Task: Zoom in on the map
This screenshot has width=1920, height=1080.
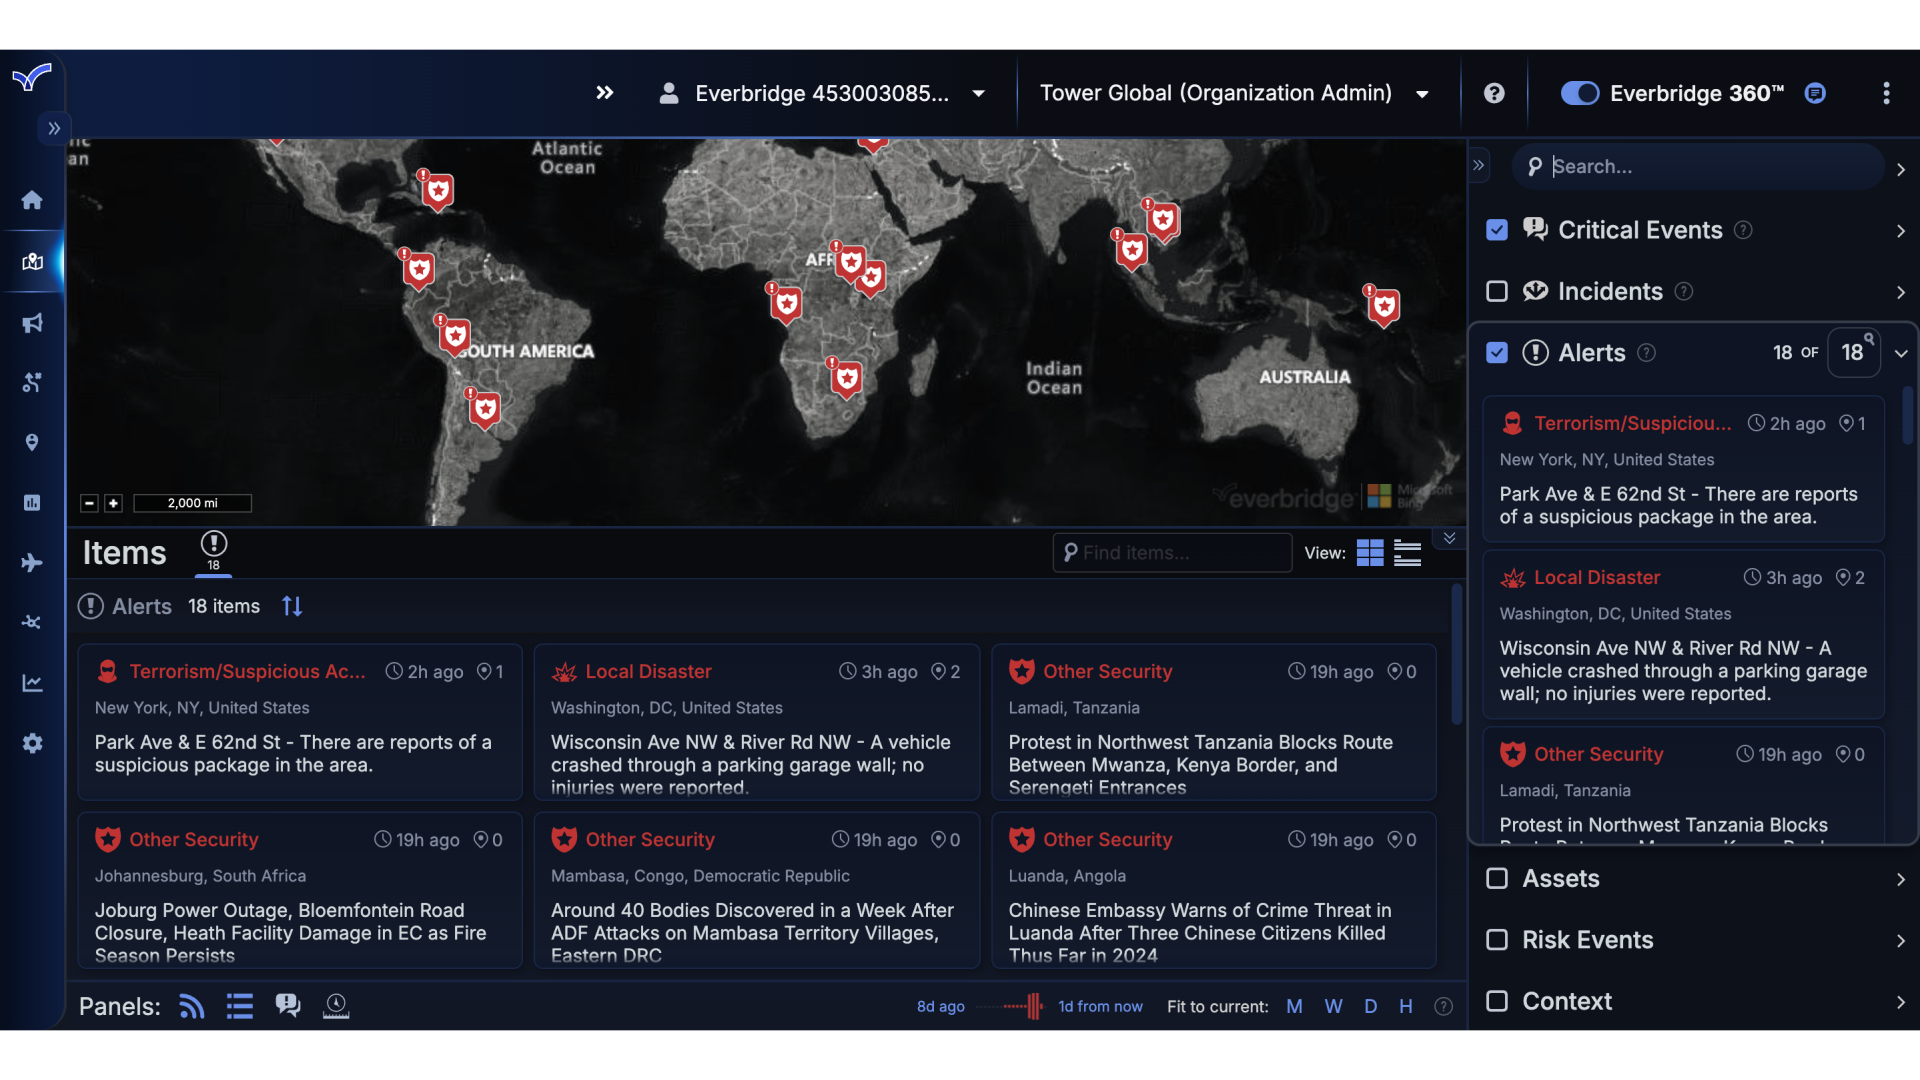Action: pyautogui.click(x=113, y=503)
